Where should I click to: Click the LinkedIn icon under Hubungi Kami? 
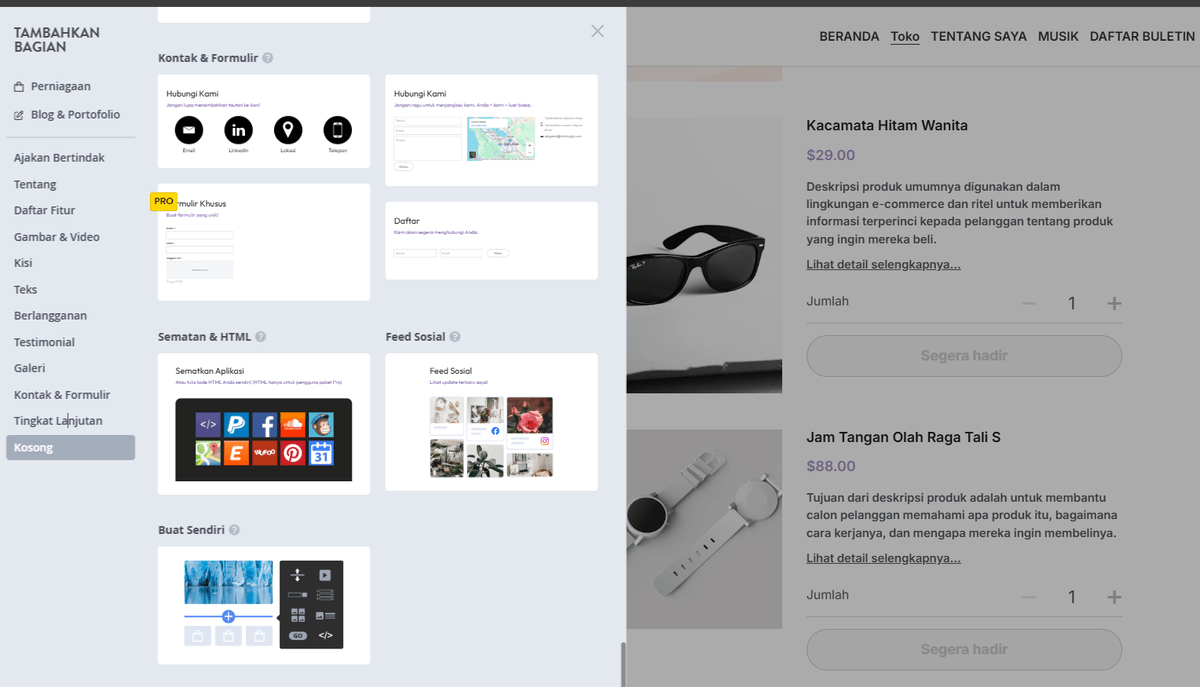[239, 130]
